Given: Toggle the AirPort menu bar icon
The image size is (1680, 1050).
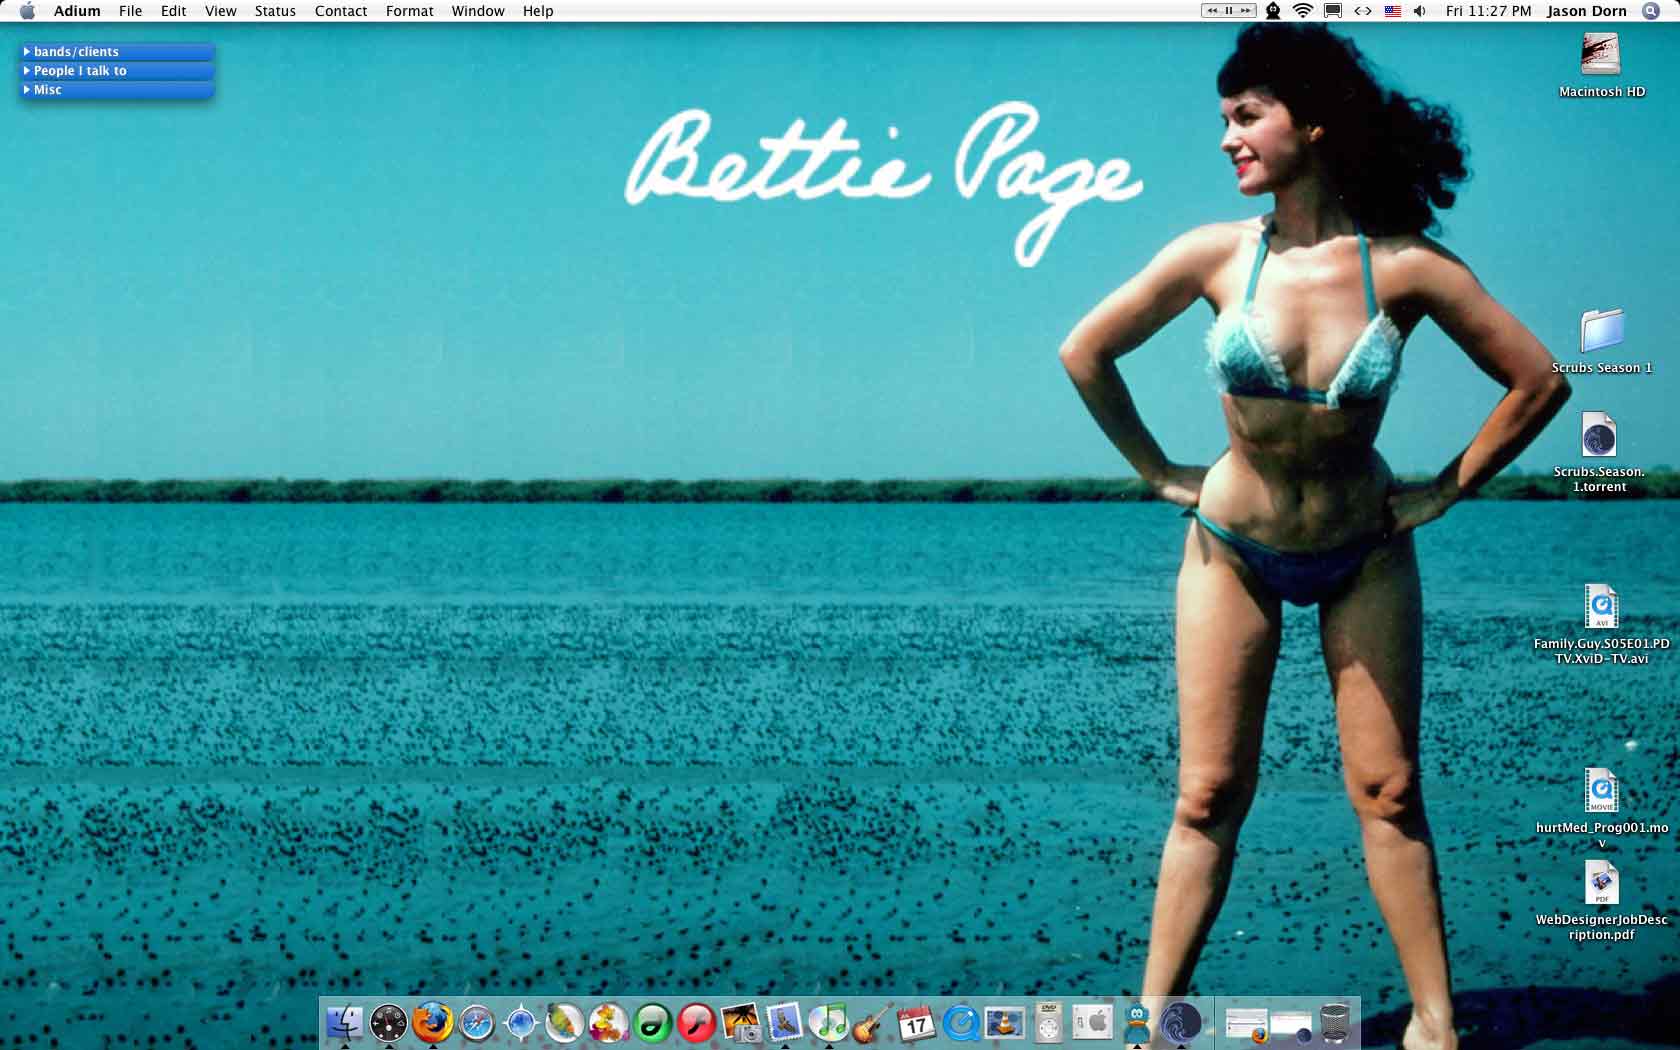Looking at the screenshot, I should point(1301,11).
